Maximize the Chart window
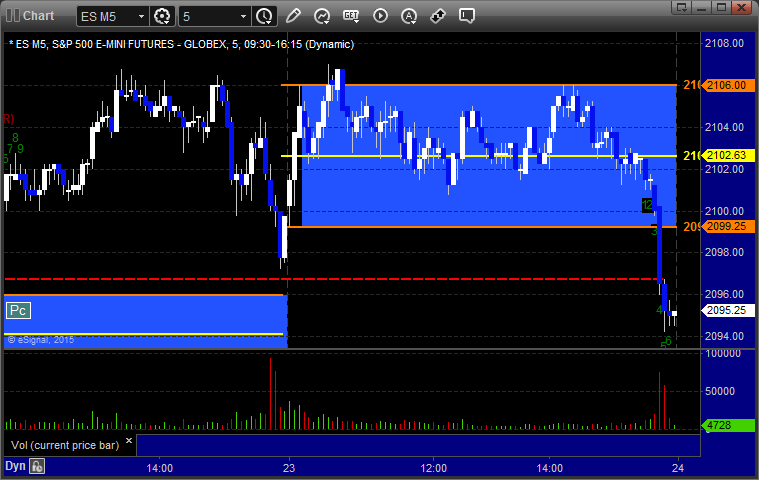The image size is (759, 480). click(721, 7)
